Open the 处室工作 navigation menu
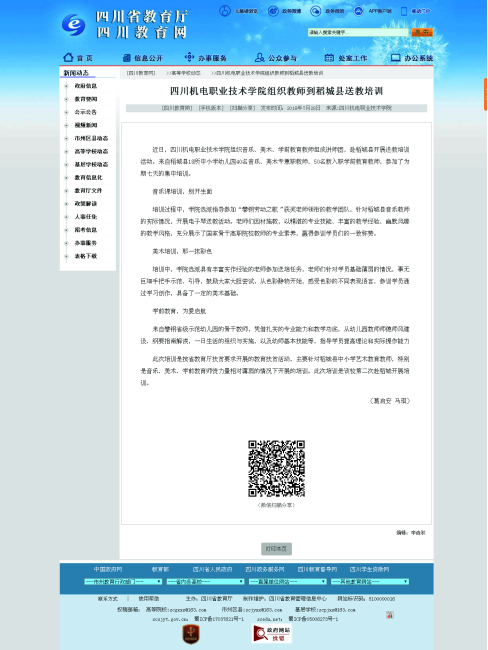 [346, 58]
